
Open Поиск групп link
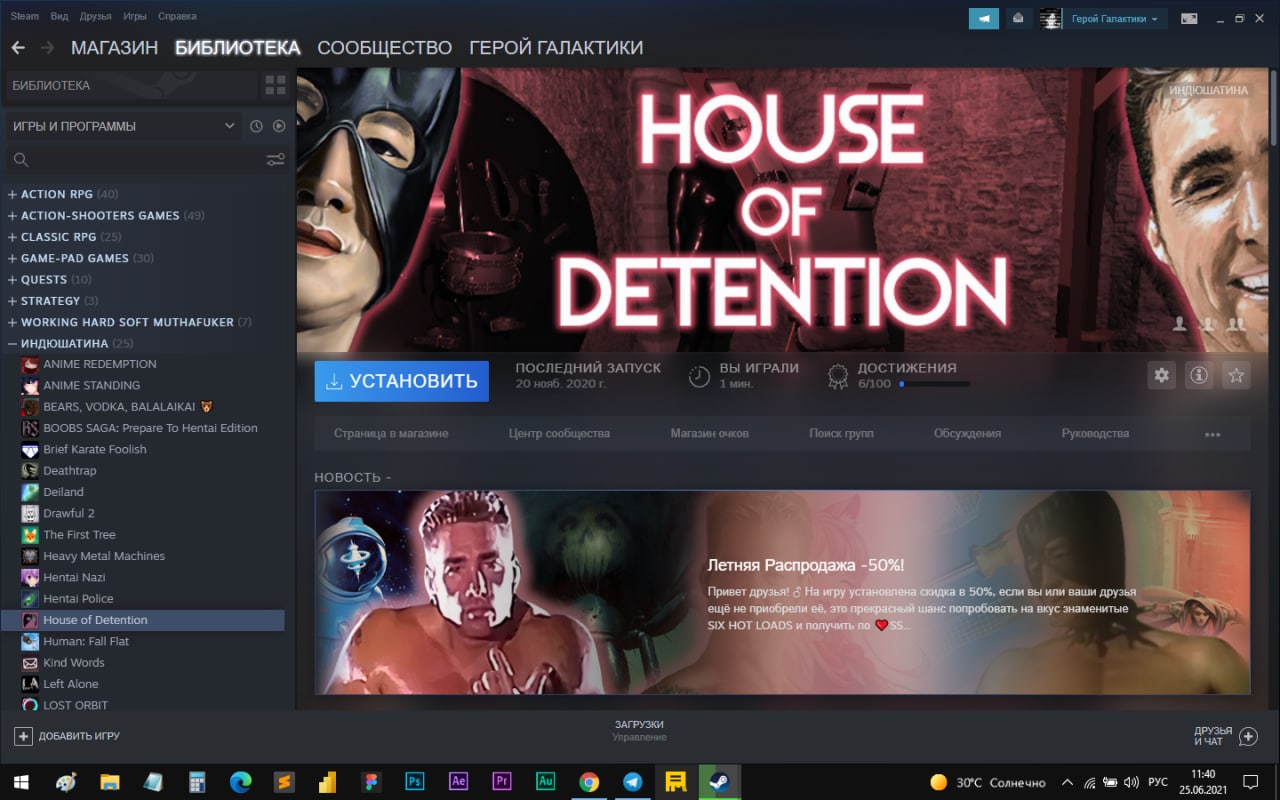pyautogui.click(x=841, y=434)
